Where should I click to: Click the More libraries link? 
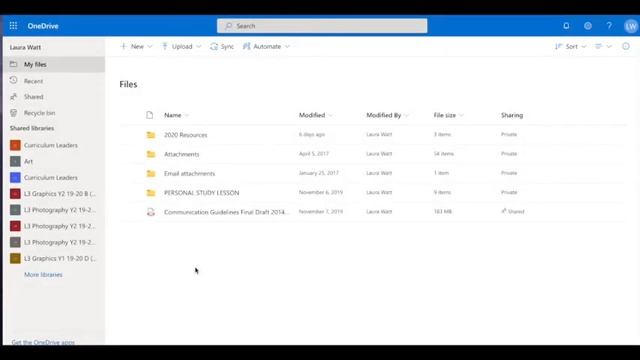tap(43, 275)
